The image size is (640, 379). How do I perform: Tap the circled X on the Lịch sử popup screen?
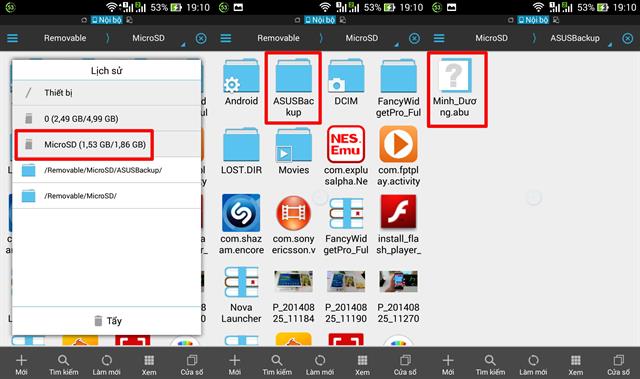pos(201,38)
